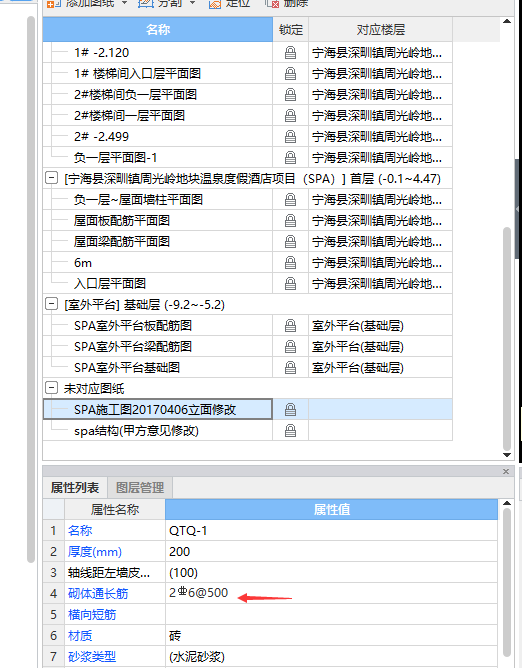Open the 砌体通长筋 property link
The height and width of the screenshot is (668, 522).
coord(98,593)
